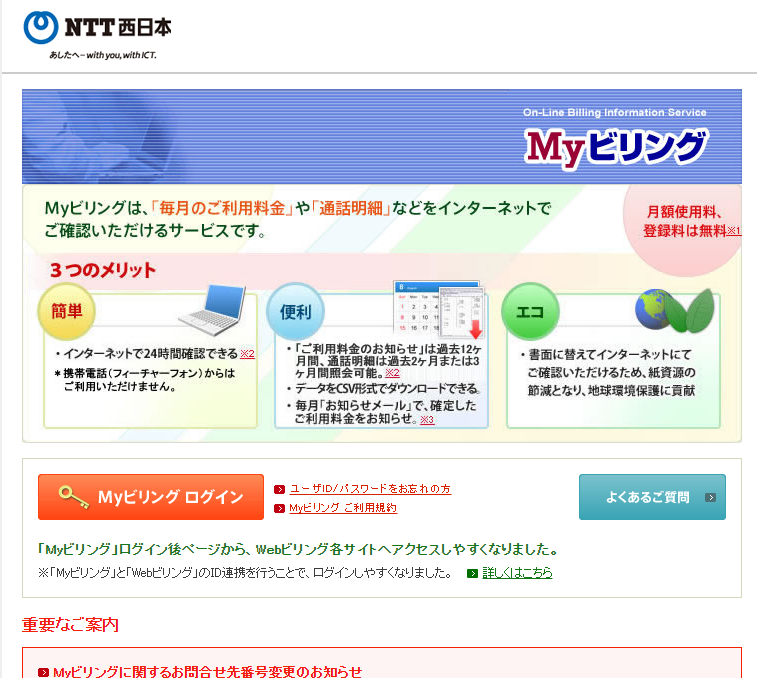The width and height of the screenshot is (757, 678).
Task: Click the key icon on login button
Action: point(73,497)
